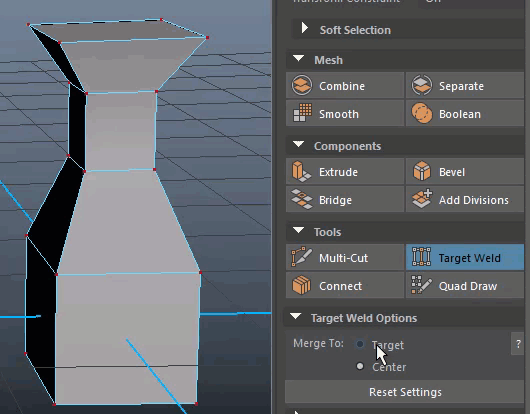Viewport: 530px width, 414px height.
Task: Click the Add Divisions label
Action: 474,200
